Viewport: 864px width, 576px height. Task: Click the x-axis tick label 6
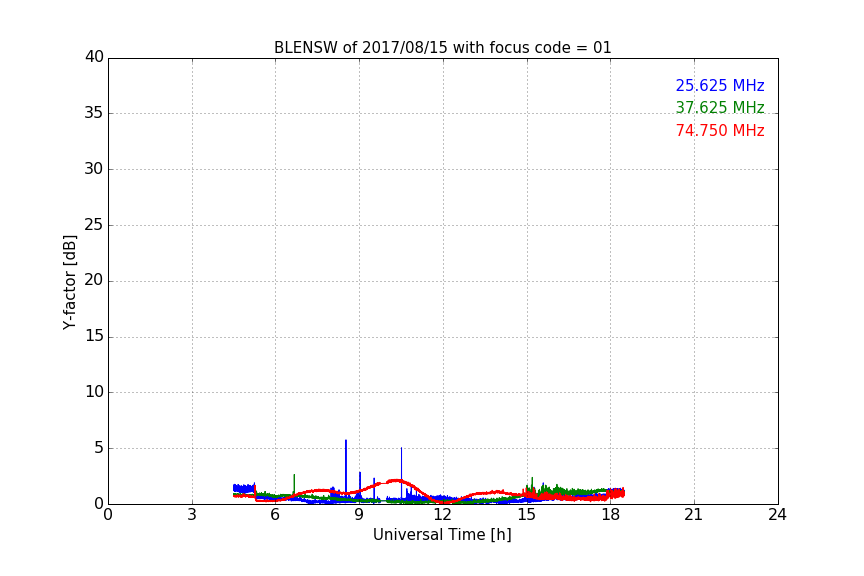tap(275, 515)
